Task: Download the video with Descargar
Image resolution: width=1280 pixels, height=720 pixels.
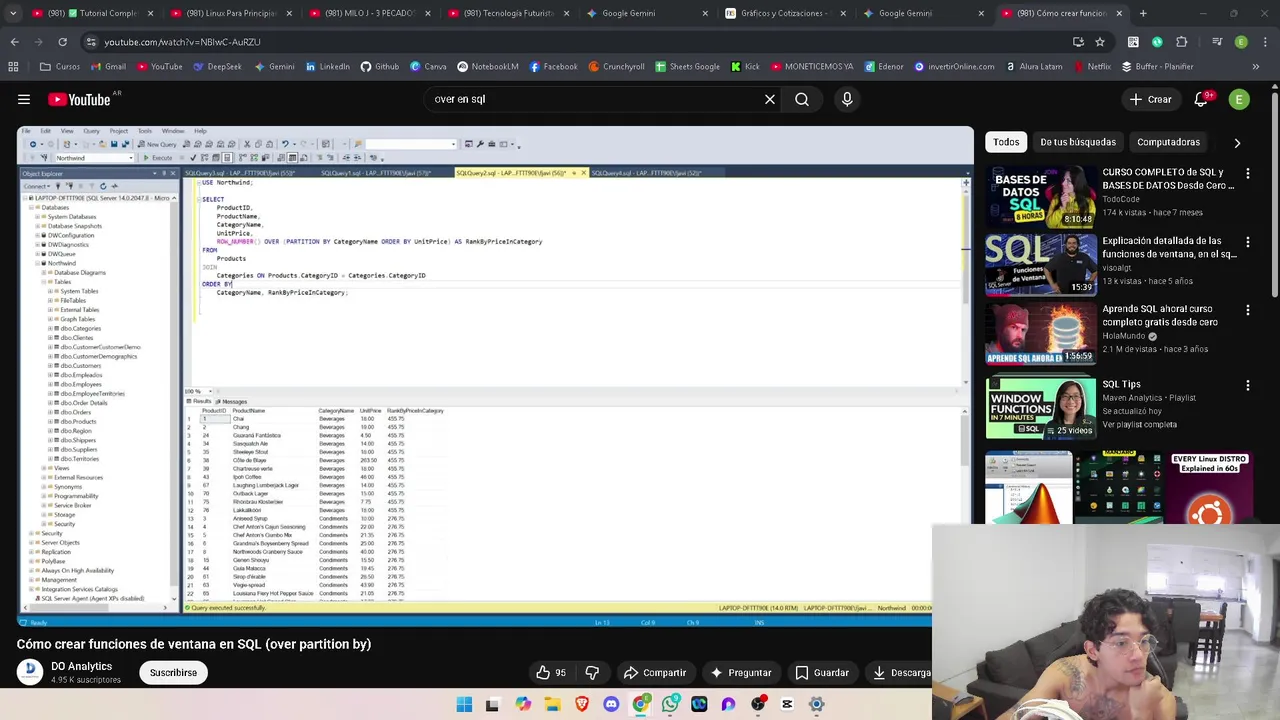Action: (x=900, y=673)
